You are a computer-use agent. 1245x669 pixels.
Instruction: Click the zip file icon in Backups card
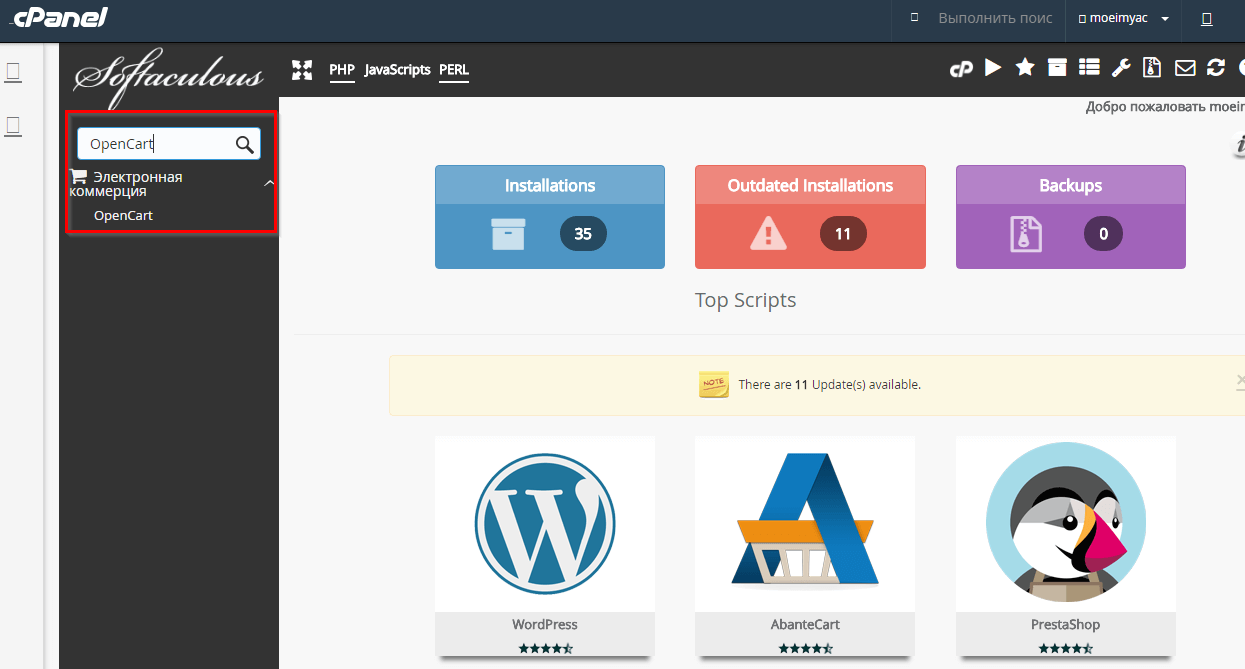click(1026, 234)
